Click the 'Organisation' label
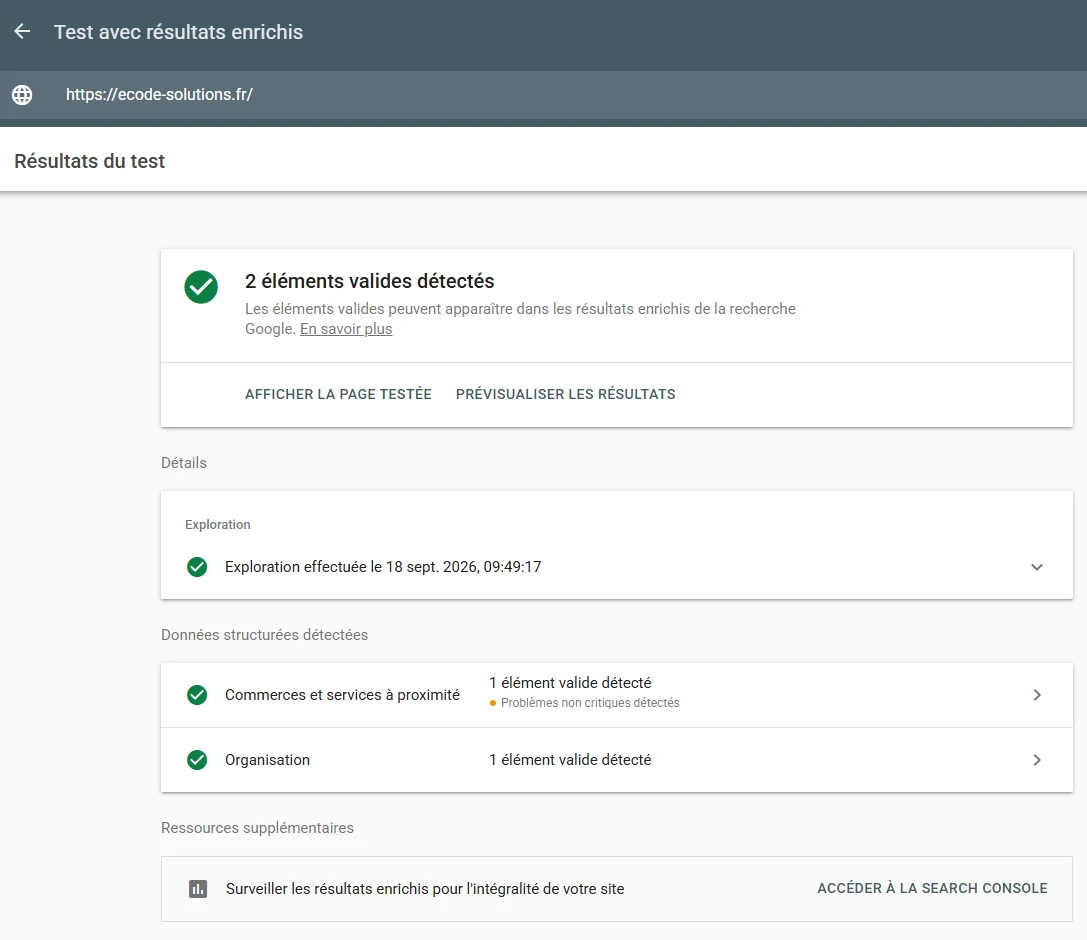 pos(268,760)
